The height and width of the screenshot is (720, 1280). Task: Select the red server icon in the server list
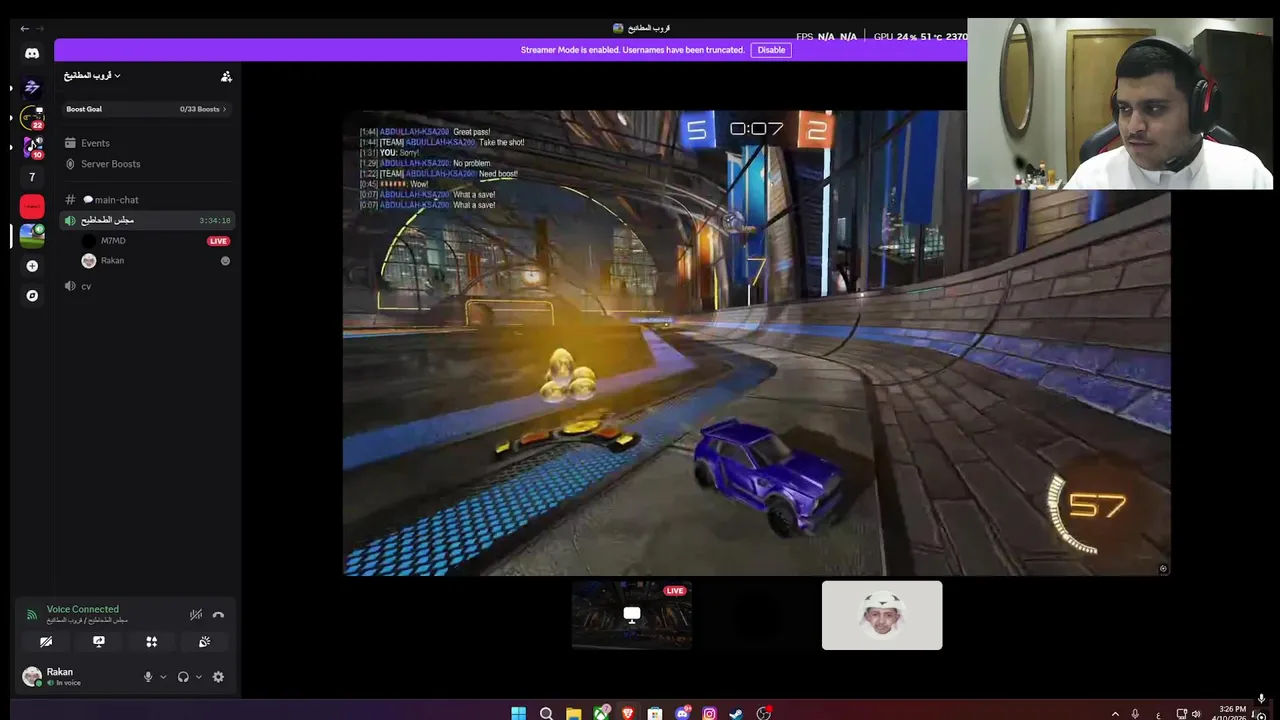point(32,207)
